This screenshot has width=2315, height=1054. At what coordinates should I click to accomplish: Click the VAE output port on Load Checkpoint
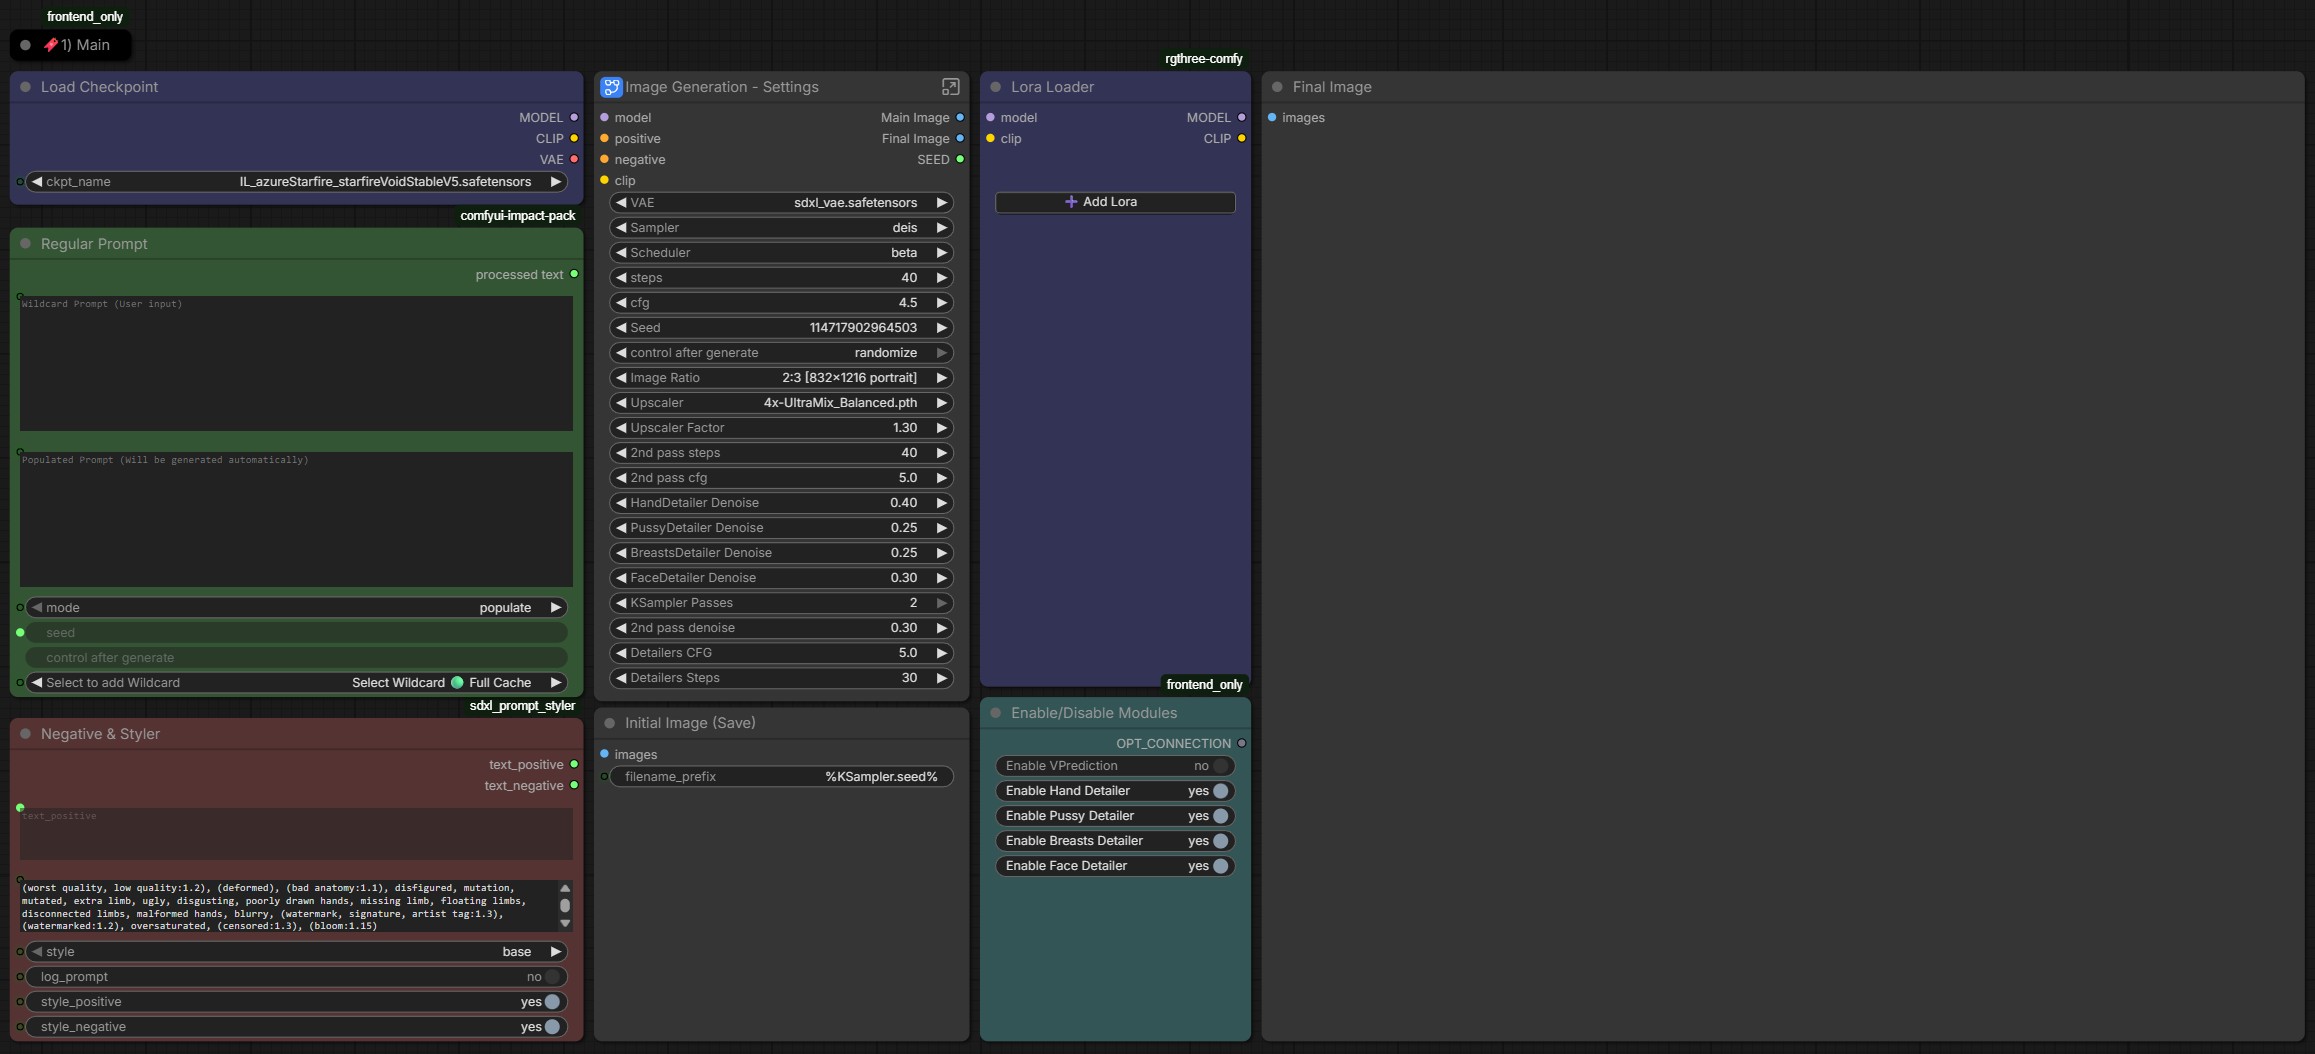574,159
